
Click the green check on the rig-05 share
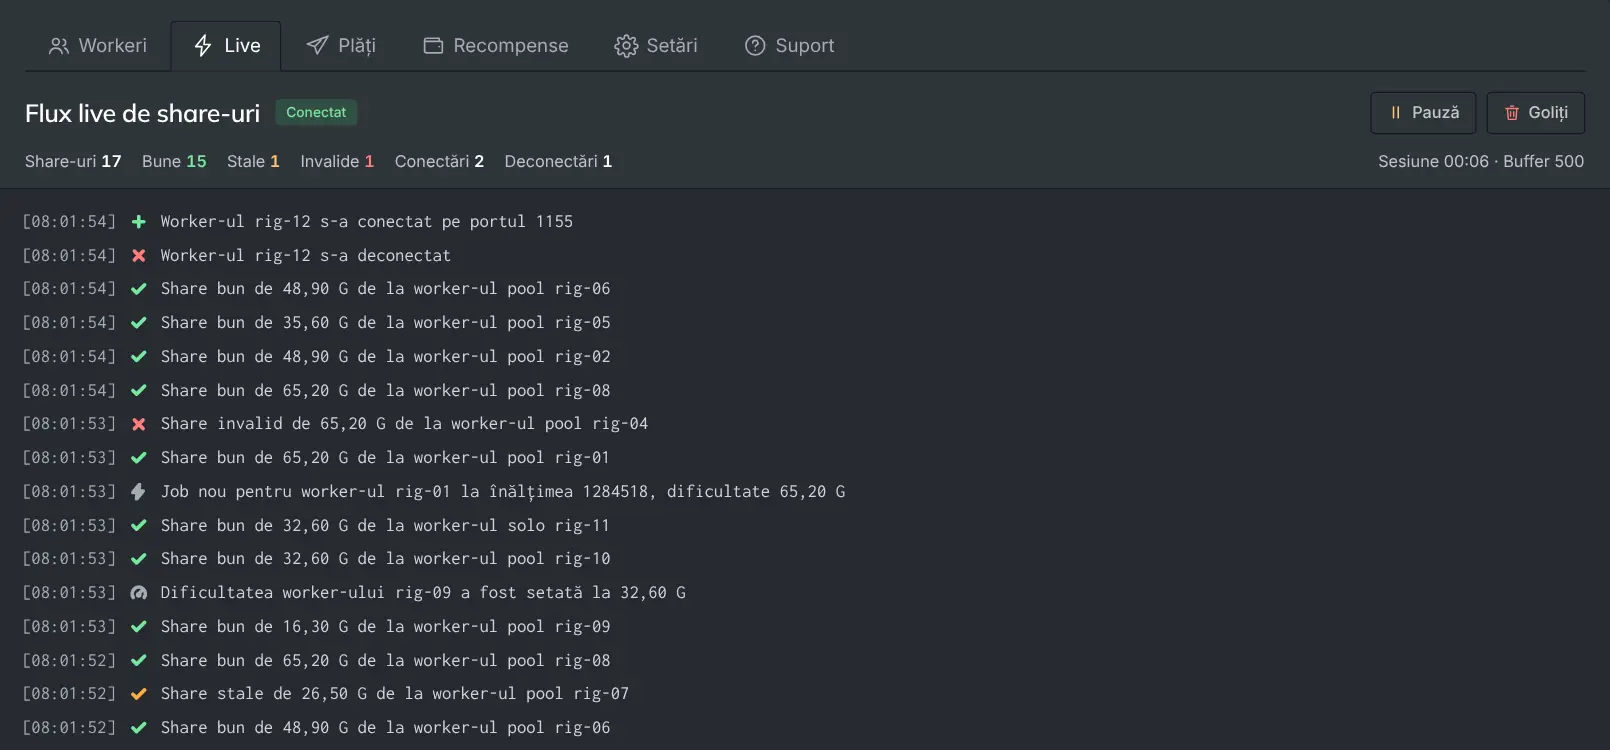(x=139, y=323)
